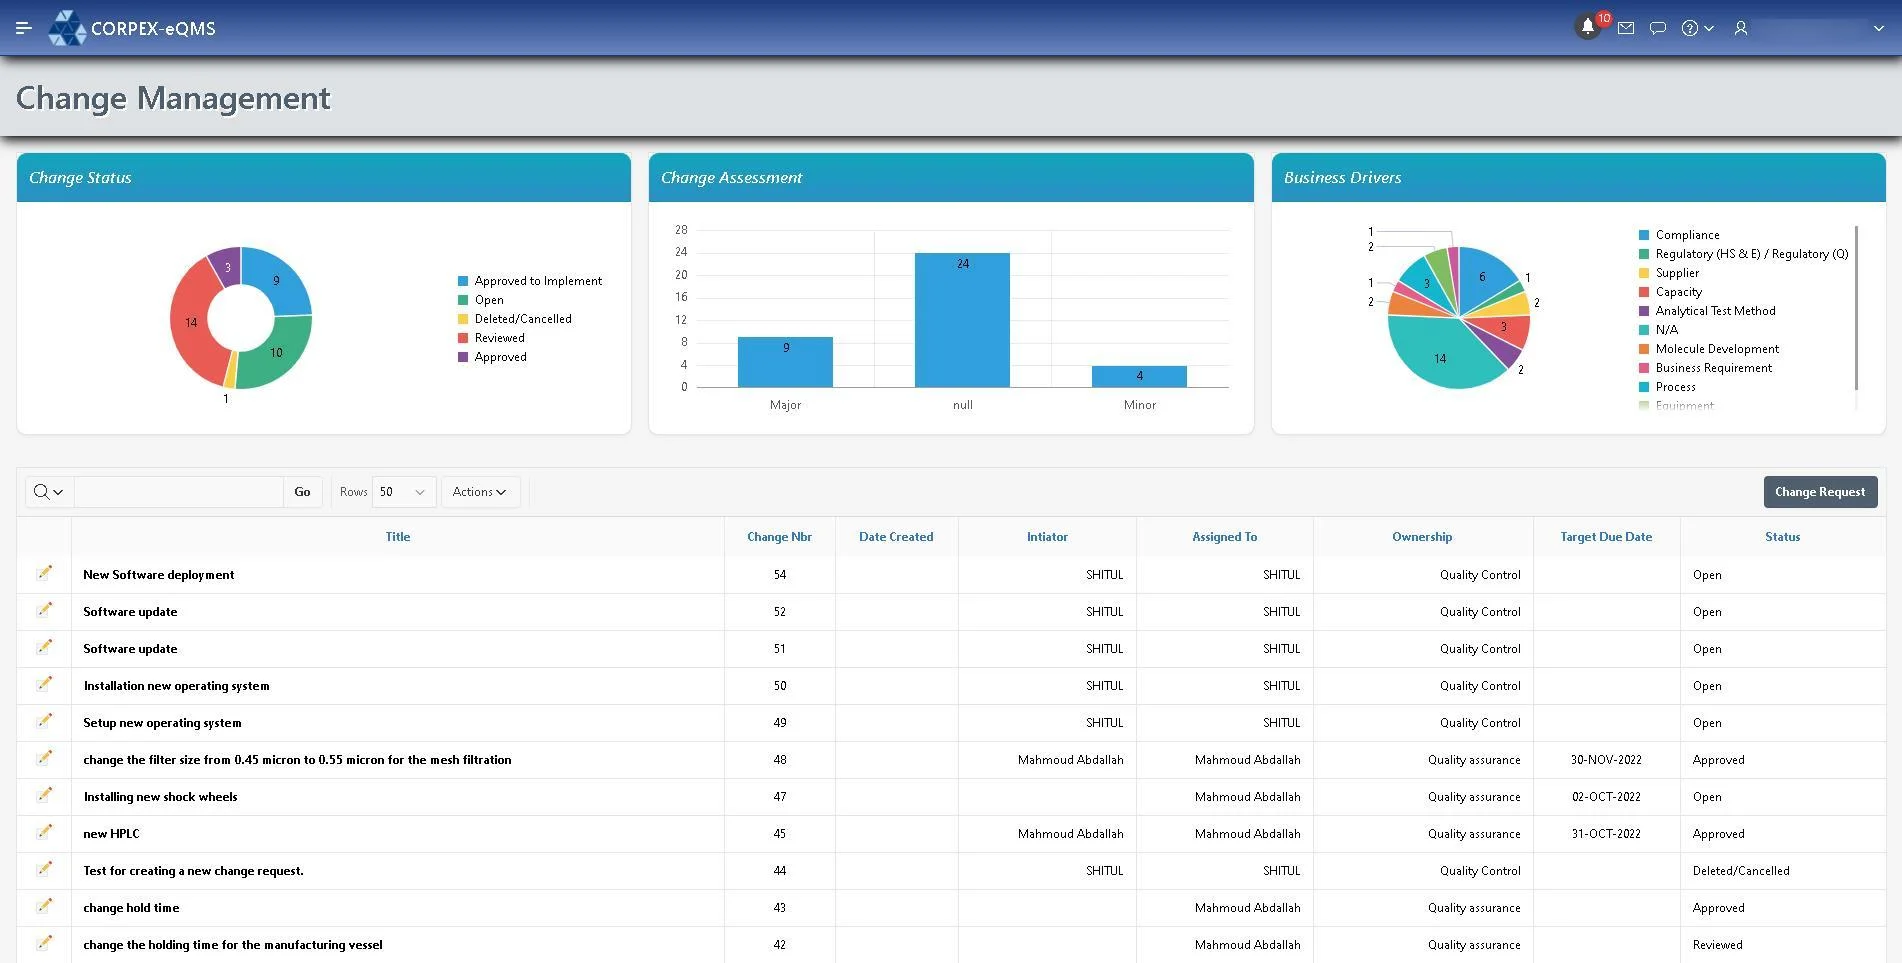The height and width of the screenshot is (963, 1902).
Task: Click edit pencil for New Software deployment
Action: tap(45, 573)
